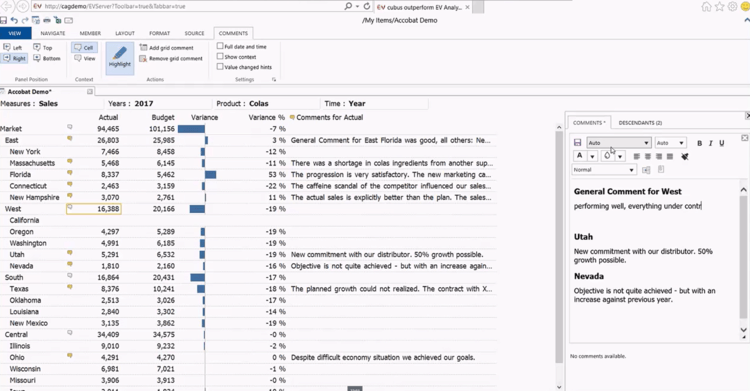This screenshot has width=750, height=391.
Task: Click the comment marker on Ohio row
Action: [69, 356]
